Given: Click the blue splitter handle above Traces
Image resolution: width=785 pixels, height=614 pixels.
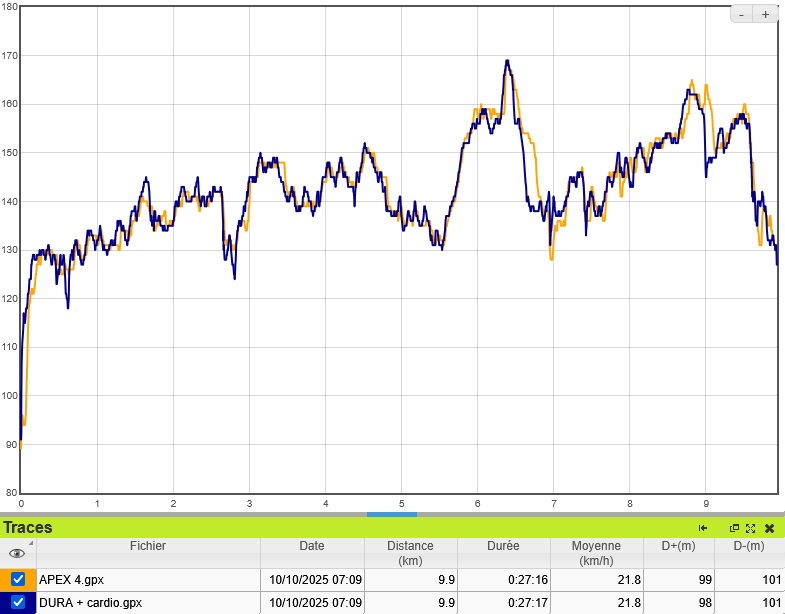Looking at the screenshot, I should click(392, 514).
